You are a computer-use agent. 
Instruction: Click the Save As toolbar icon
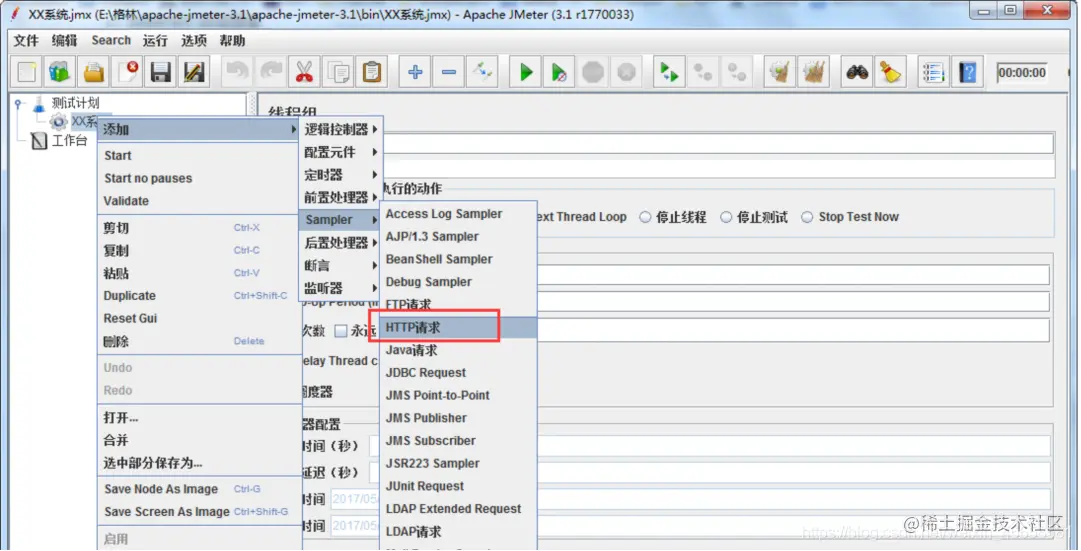tap(194, 72)
